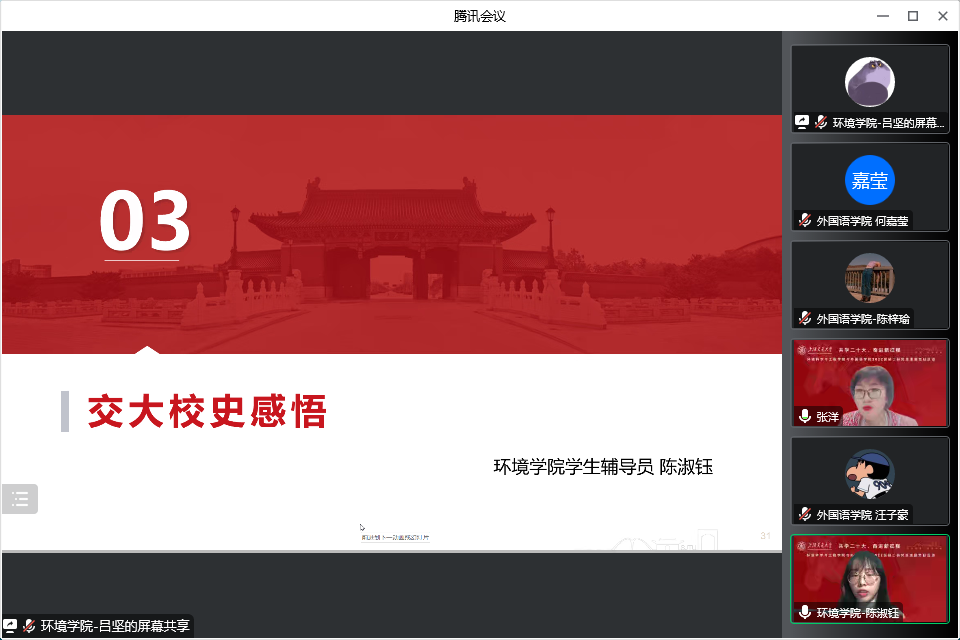Click 汪子豪's cartoon avatar
This screenshot has width=960, height=640.
click(x=869, y=474)
